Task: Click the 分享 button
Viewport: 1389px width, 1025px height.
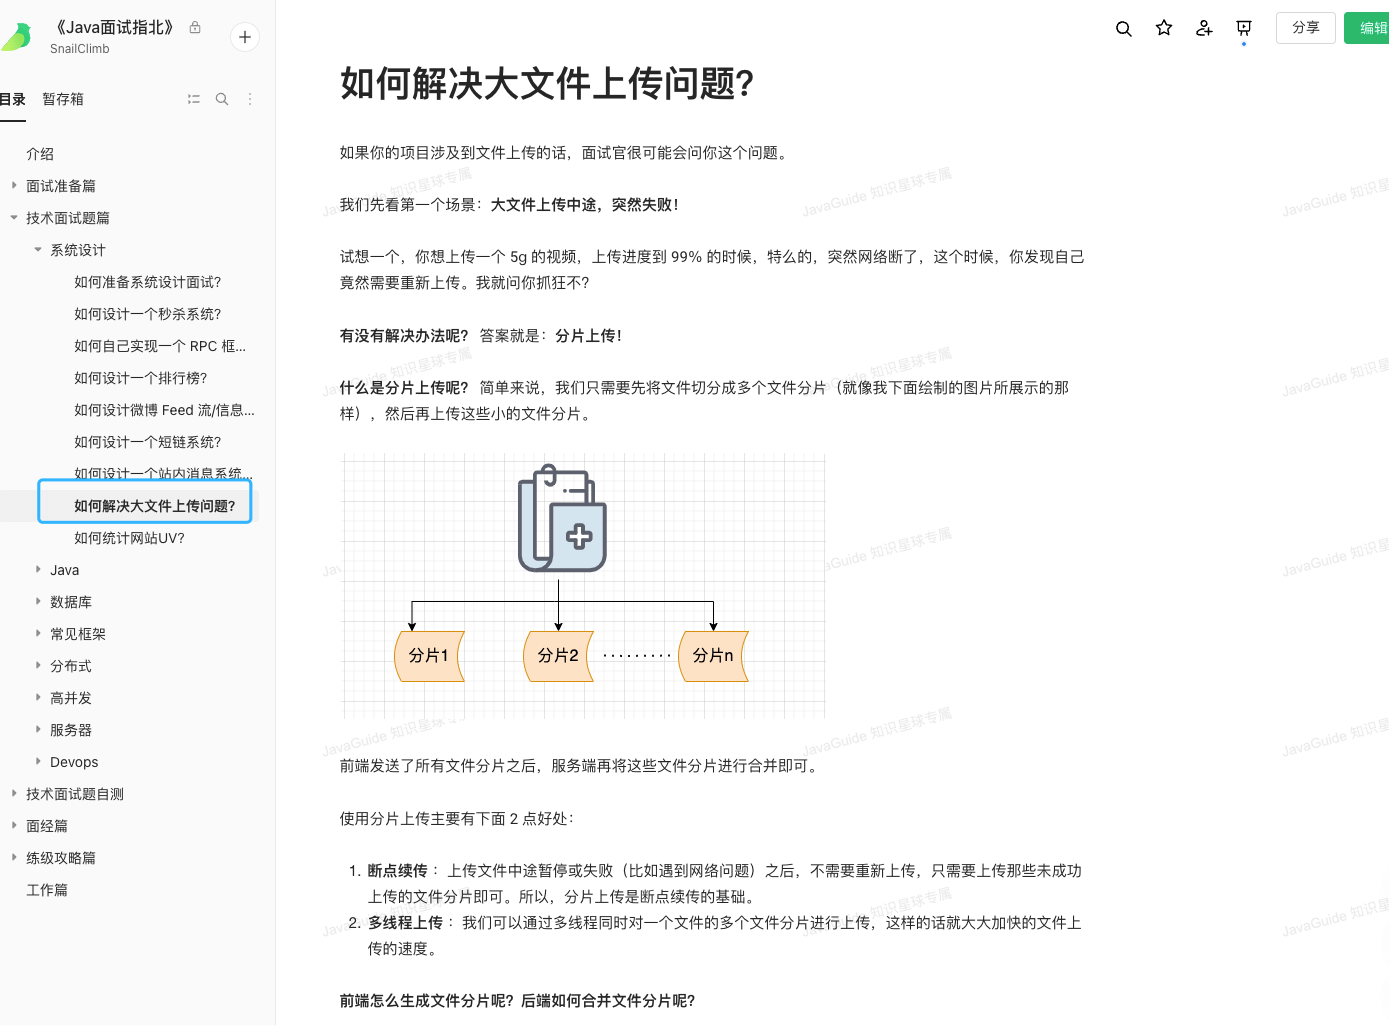Action: coord(1305,28)
